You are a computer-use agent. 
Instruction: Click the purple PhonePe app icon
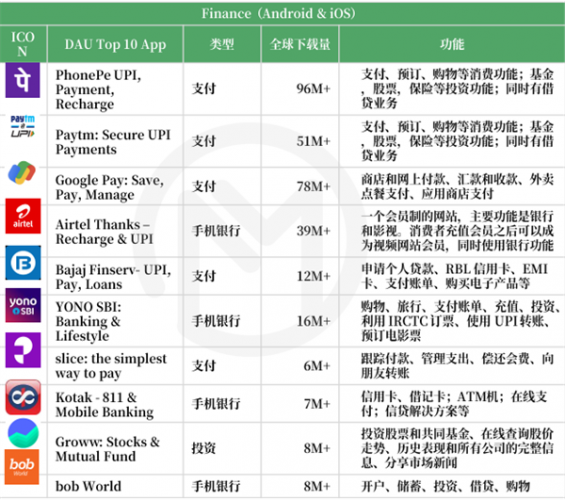(x=23, y=80)
